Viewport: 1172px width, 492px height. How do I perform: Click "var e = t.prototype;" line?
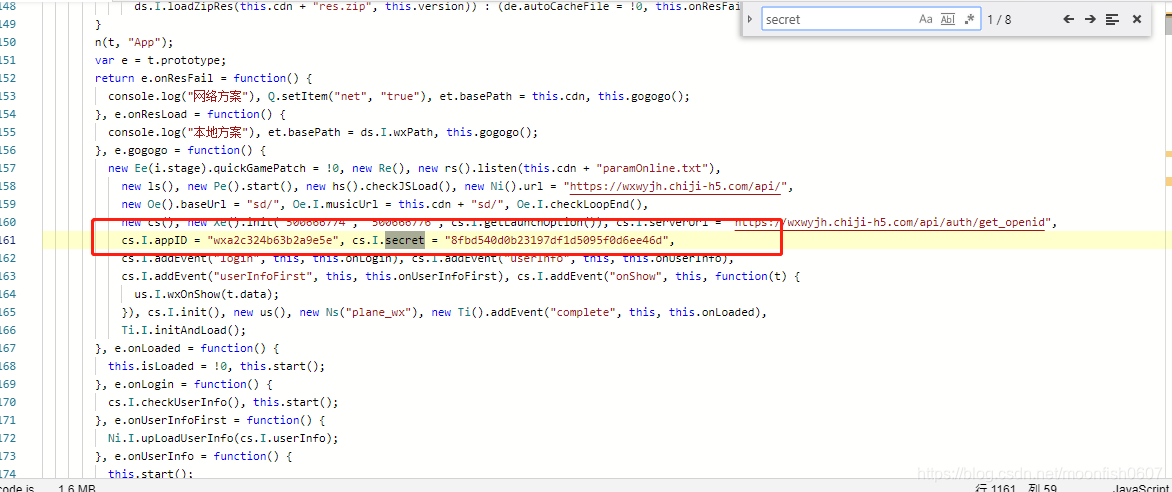161,61
